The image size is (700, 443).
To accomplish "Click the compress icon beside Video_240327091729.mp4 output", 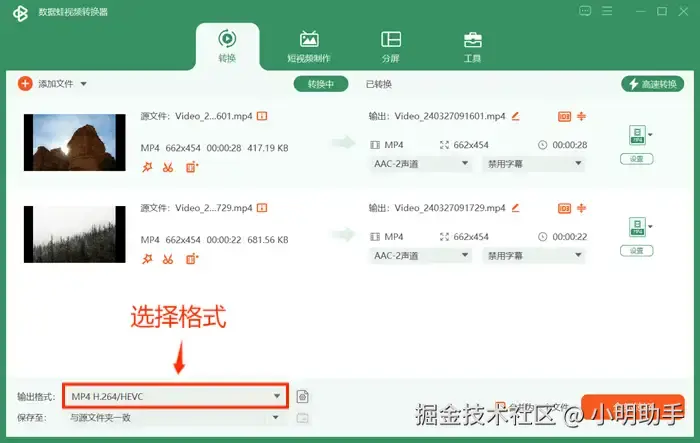I will (581, 208).
